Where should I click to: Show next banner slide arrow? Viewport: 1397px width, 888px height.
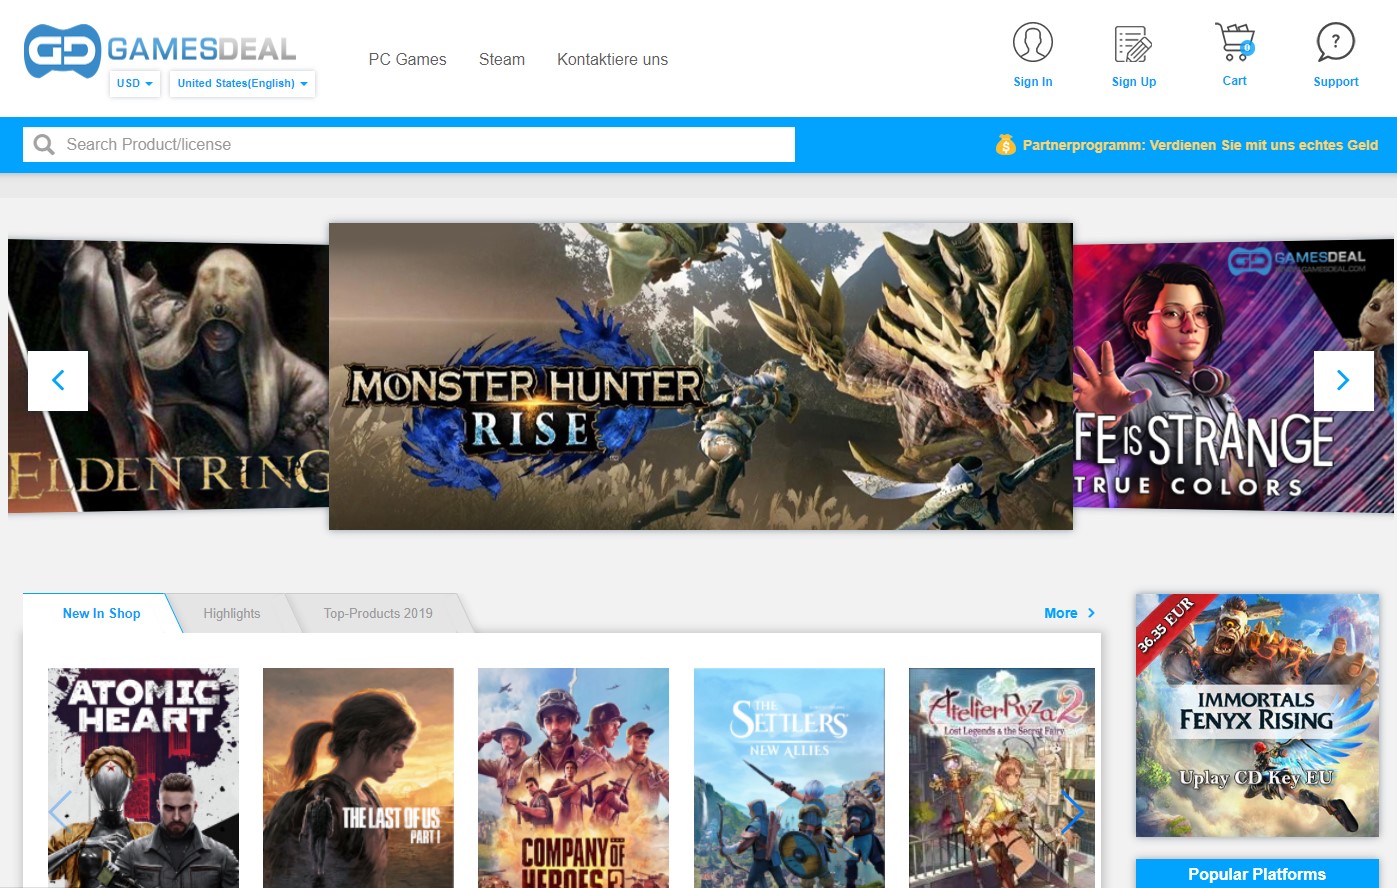coord(1343,380)
